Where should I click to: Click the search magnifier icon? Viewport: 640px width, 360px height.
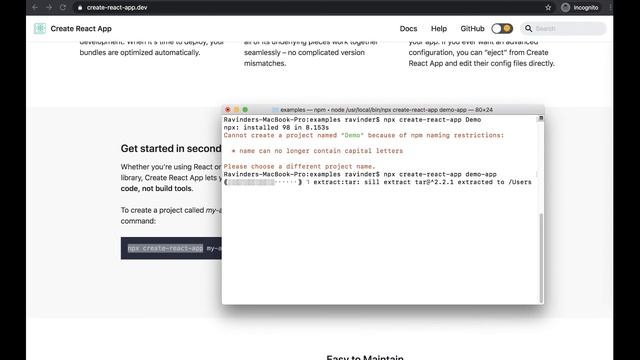(x=529, y=29)
